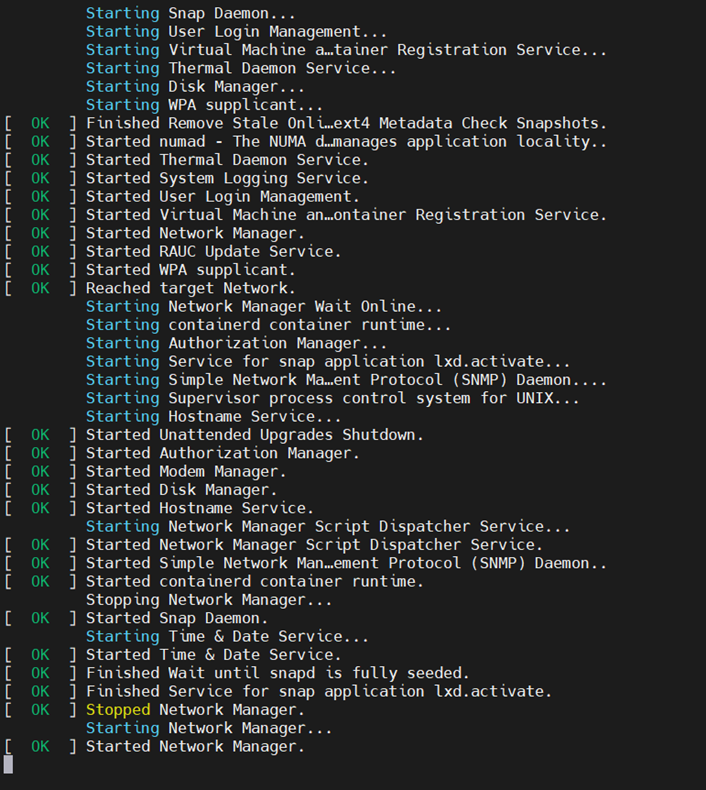Click 'Reached target Network.' text
Viewport: 706px width, 790px height.
point(190,288)
